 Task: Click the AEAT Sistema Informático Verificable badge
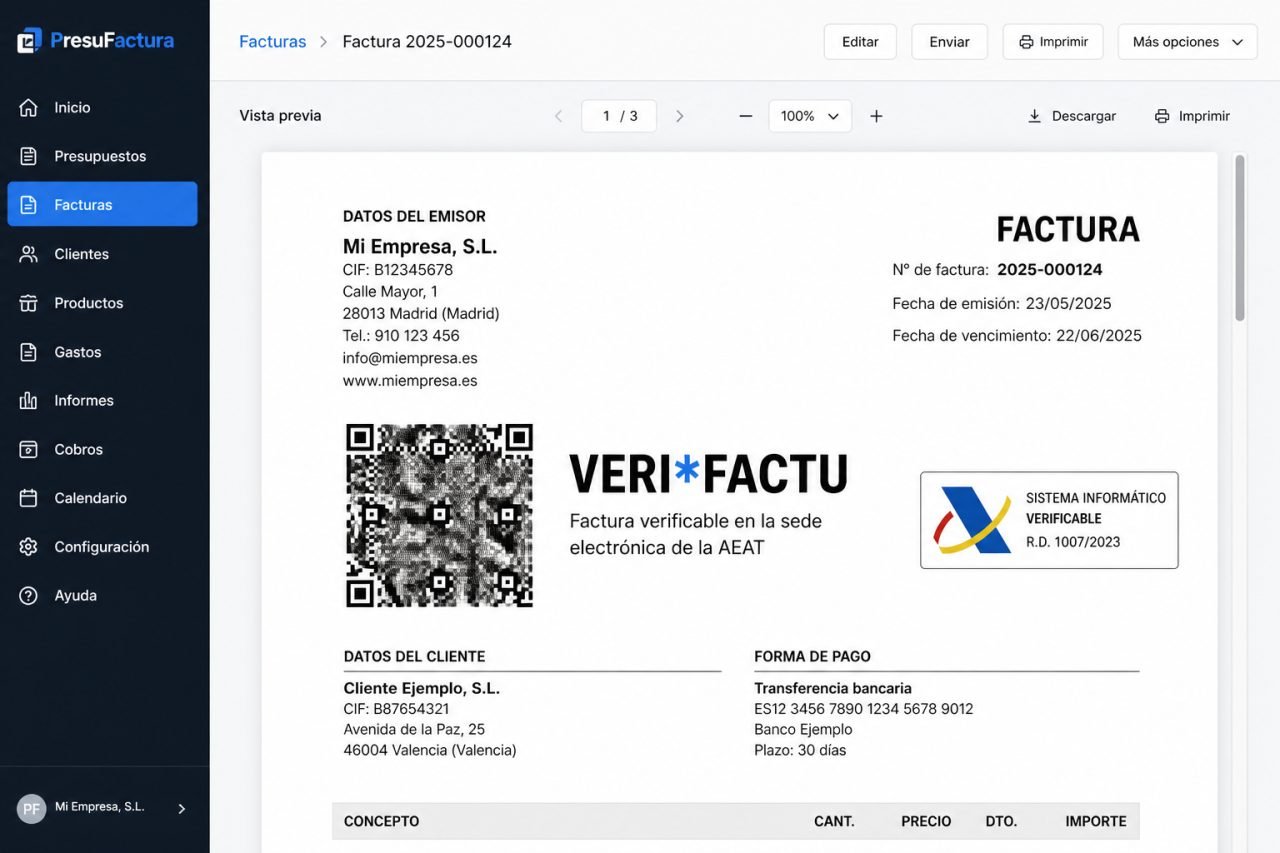[1049, 520]
